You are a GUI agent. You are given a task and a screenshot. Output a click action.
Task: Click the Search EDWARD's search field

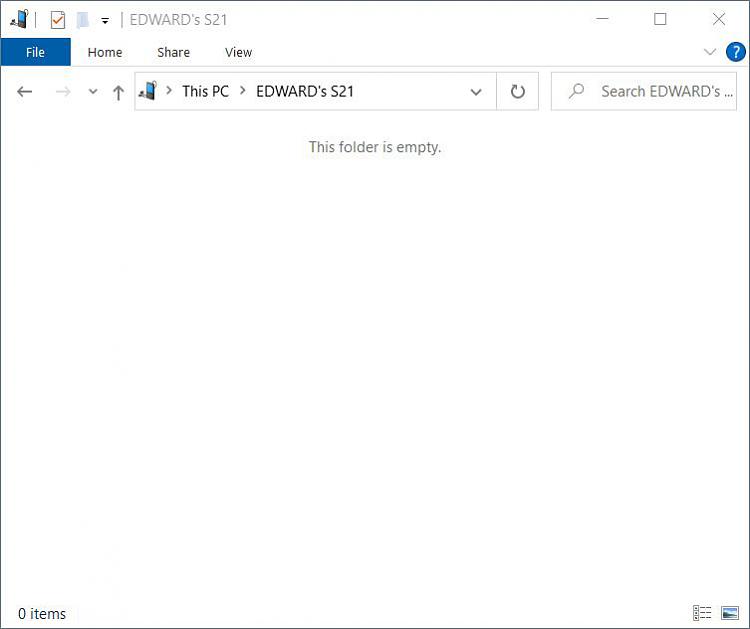pyautogui.click(x=644, y=91)
